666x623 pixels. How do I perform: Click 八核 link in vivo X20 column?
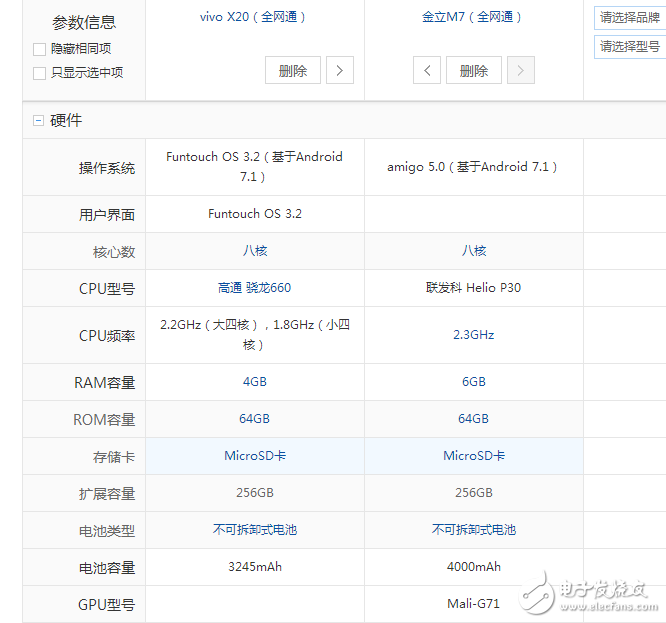click(x=255, y=251)
